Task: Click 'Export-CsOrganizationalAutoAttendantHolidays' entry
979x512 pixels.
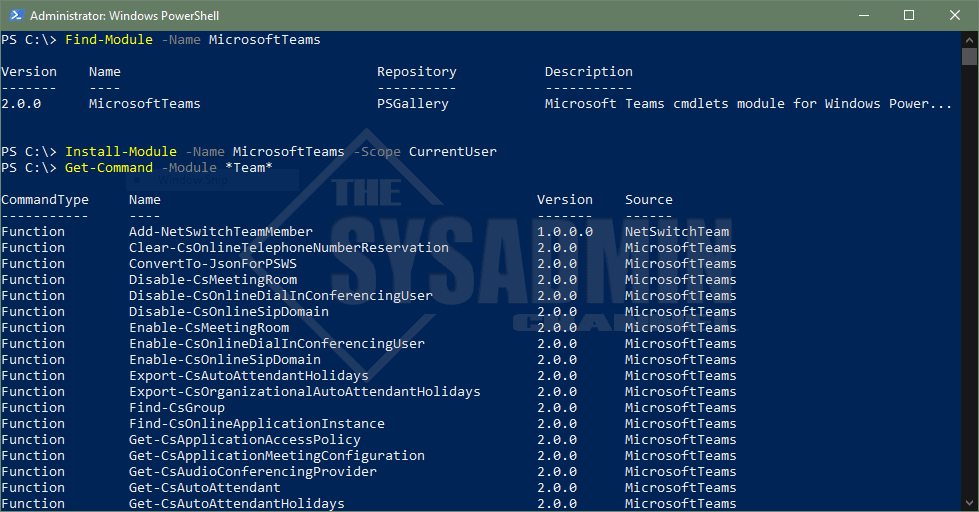Action: click(x=305, y=392)
